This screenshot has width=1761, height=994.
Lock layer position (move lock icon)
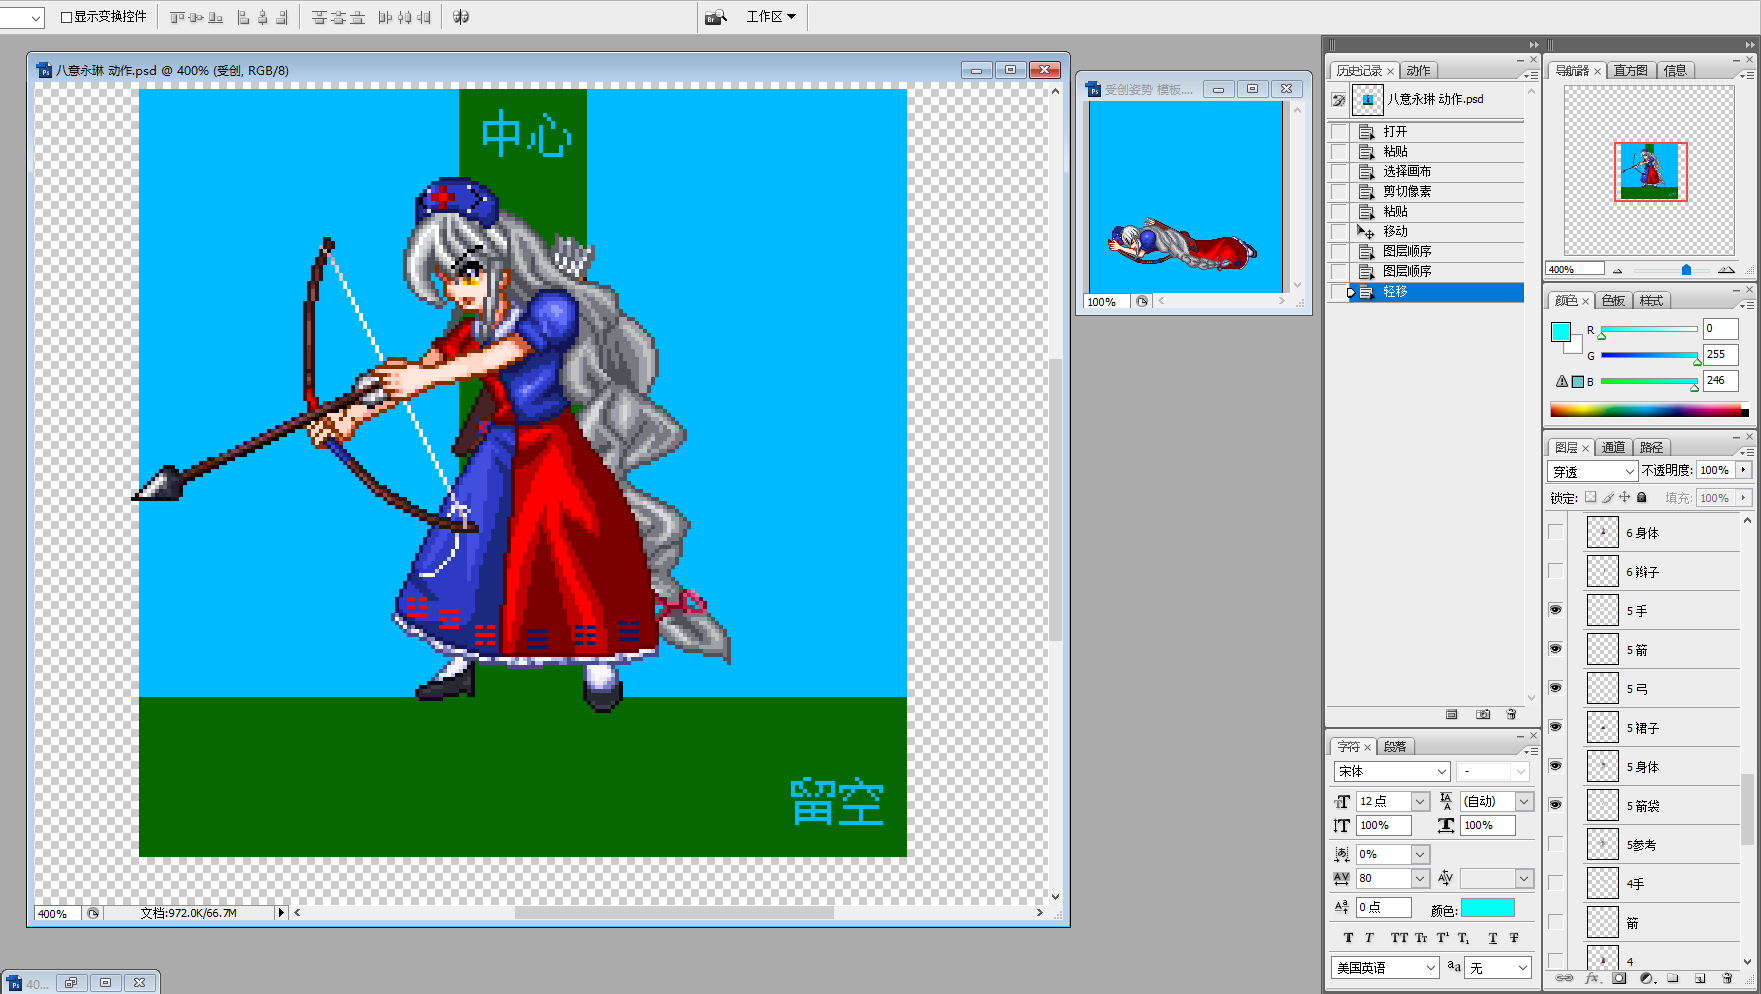1625,497
